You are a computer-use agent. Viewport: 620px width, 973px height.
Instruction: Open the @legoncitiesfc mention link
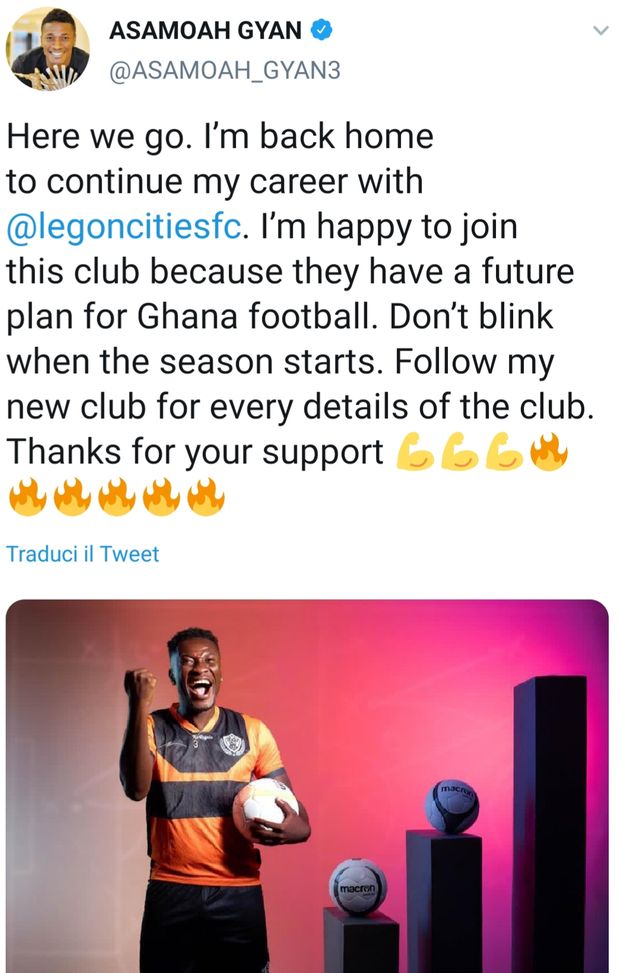point(125,227)
